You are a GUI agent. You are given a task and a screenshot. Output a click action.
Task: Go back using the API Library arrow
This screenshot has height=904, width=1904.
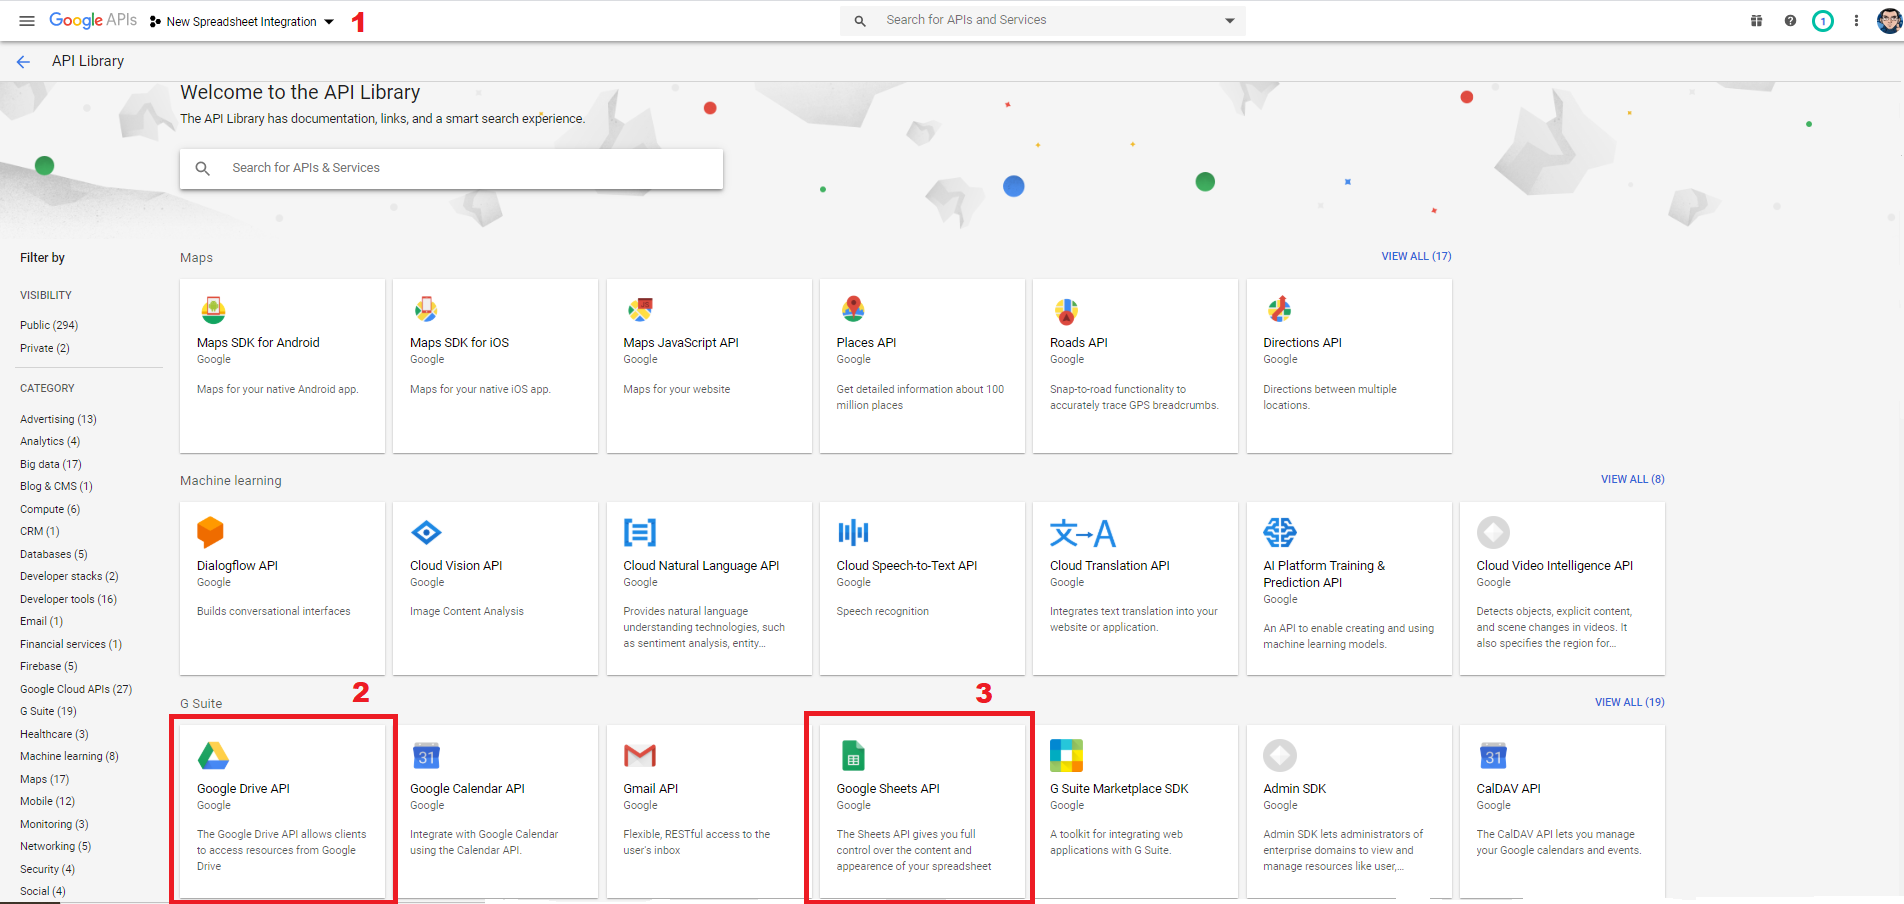(23, 62)
